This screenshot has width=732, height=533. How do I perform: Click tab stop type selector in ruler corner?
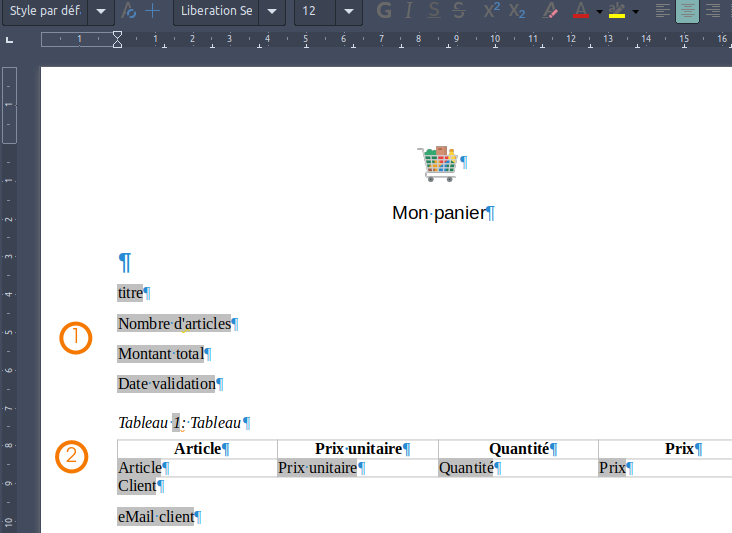click(x=9, y=40)
